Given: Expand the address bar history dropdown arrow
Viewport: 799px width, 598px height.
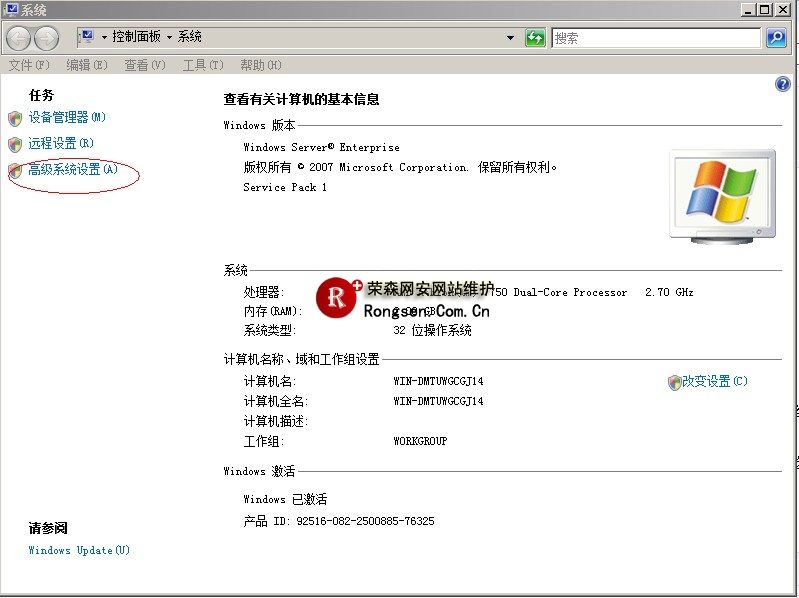Looking at the screenshot, I should [x=512, y=38].
